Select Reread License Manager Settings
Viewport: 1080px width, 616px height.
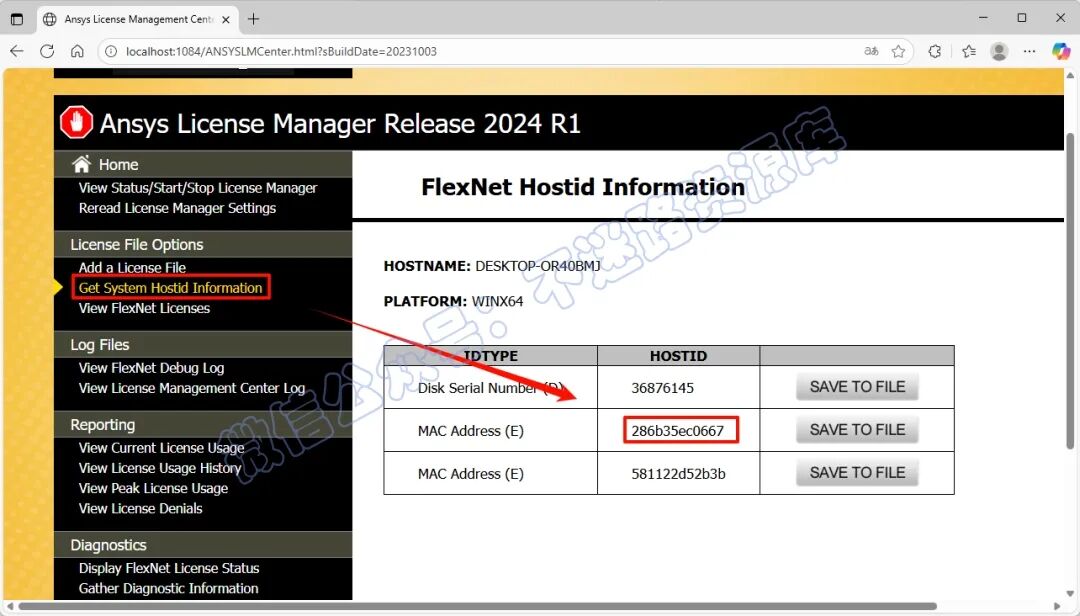click(177, 208)
